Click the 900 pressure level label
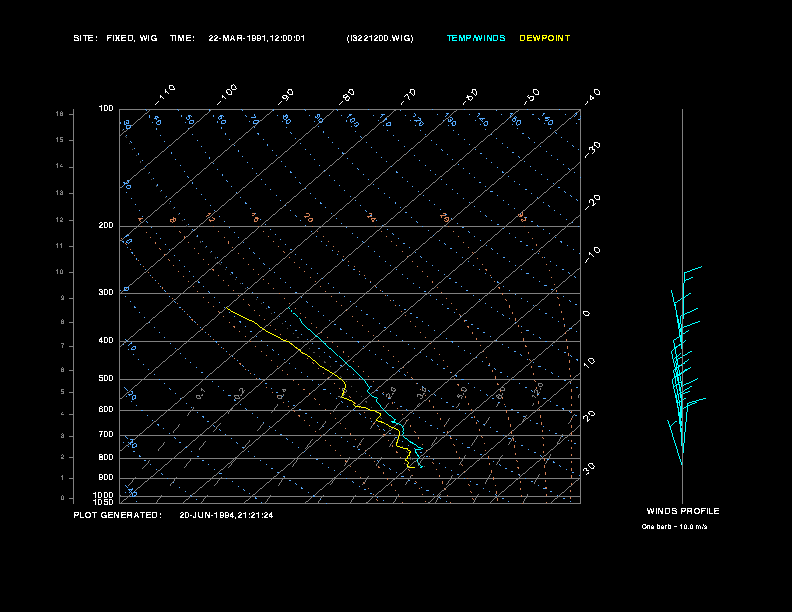792x612 pixels. (x=106, y=478)
